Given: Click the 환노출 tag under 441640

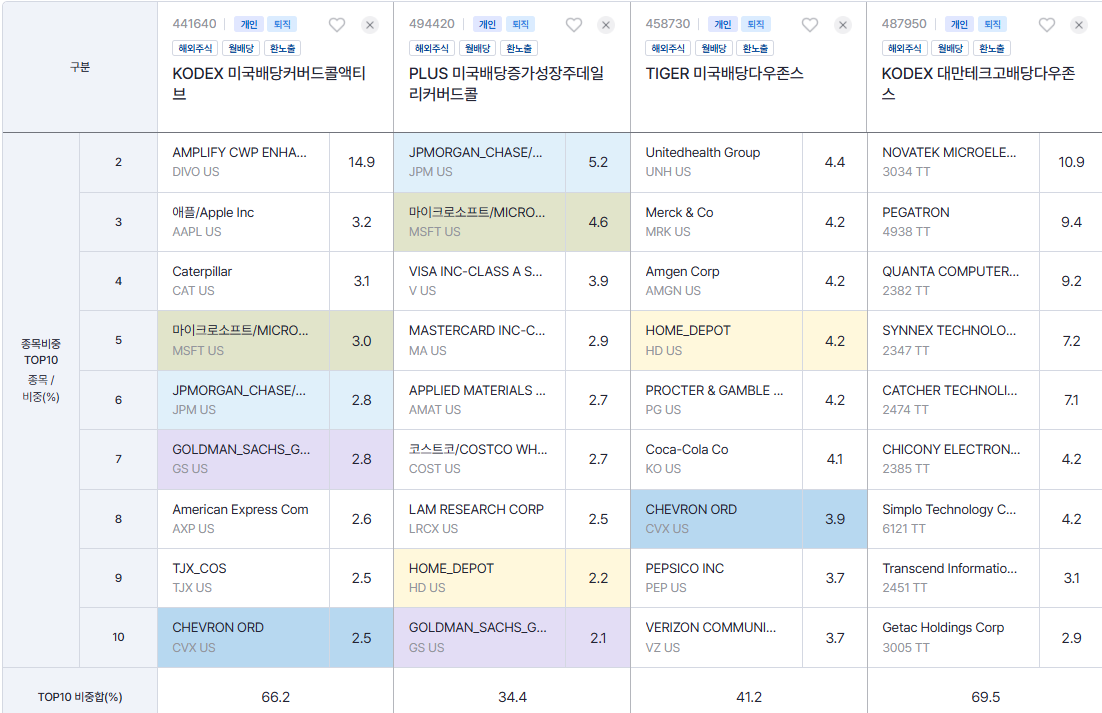Looking at the screenshot, I should (283, 48).
